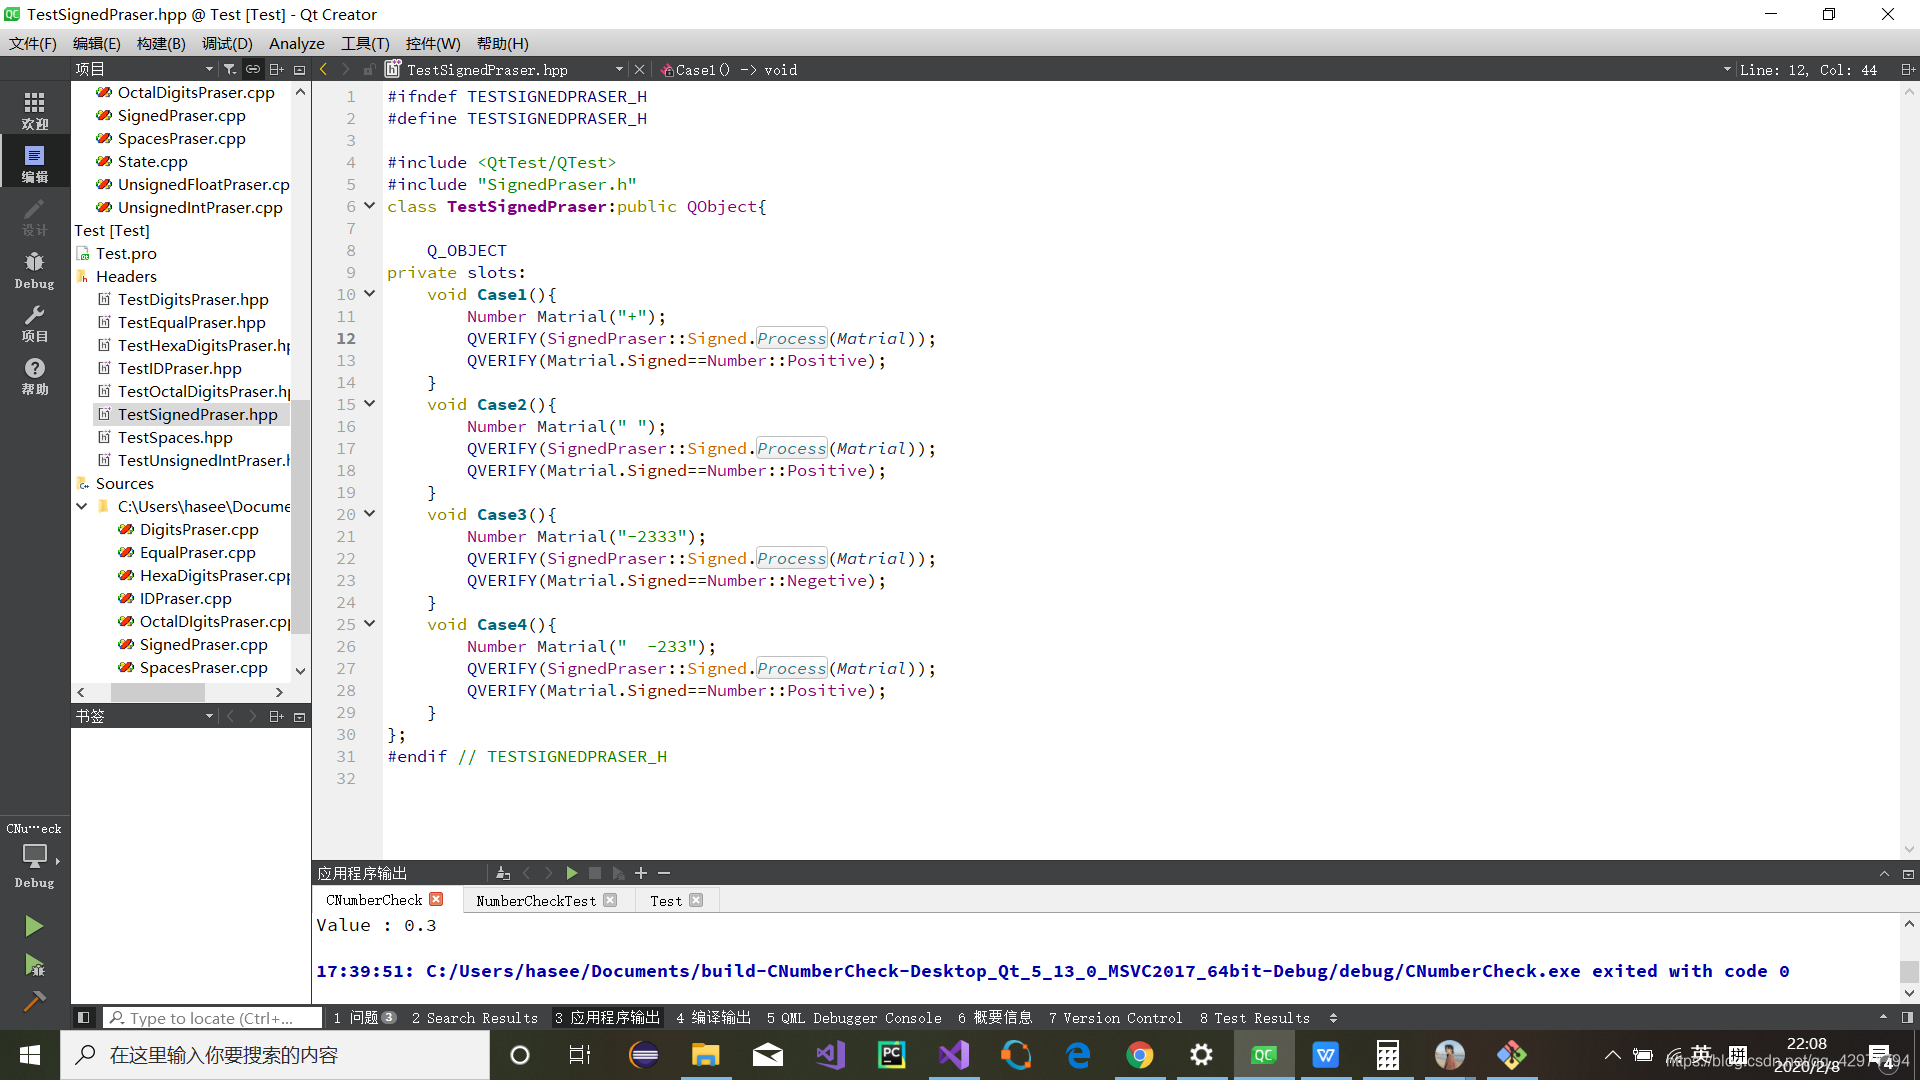1920x1080 pixels.
Task: Toggle visibility of CNumberCheck output tab
Action: click(x=436, y=901)
